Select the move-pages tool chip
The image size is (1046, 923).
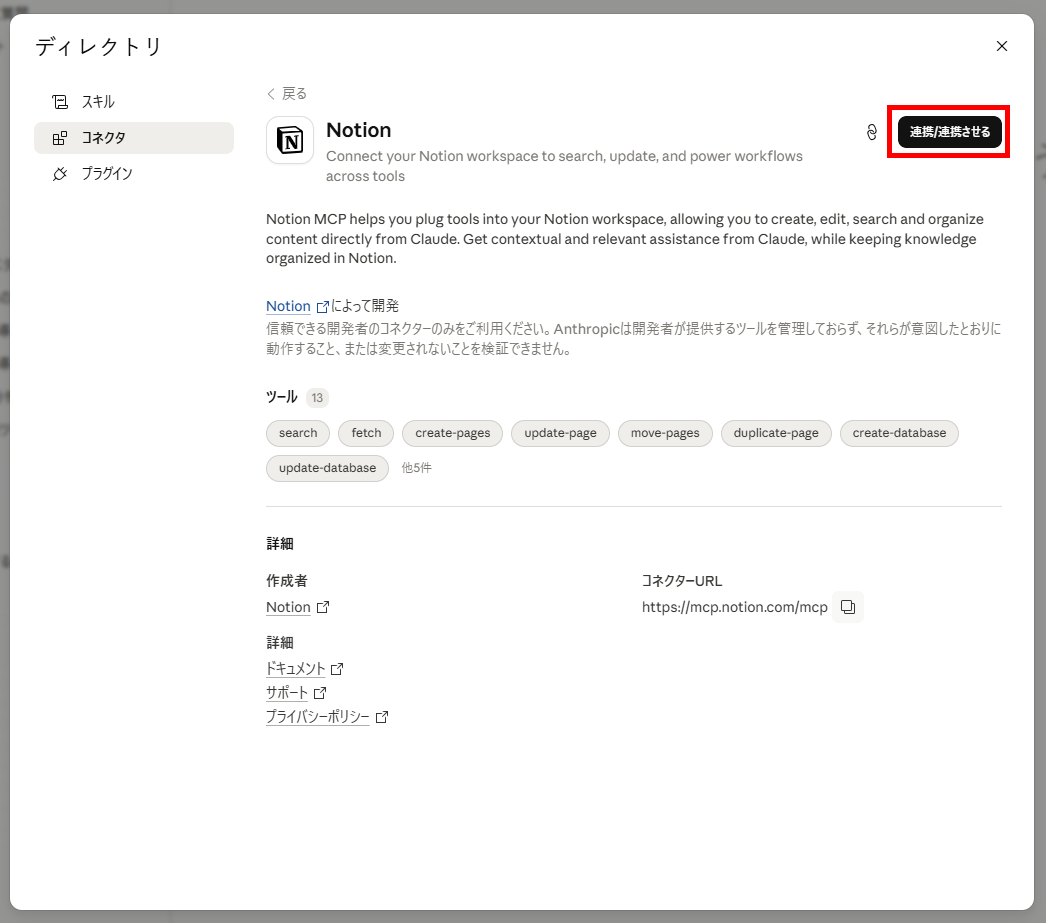click(665, 433)
